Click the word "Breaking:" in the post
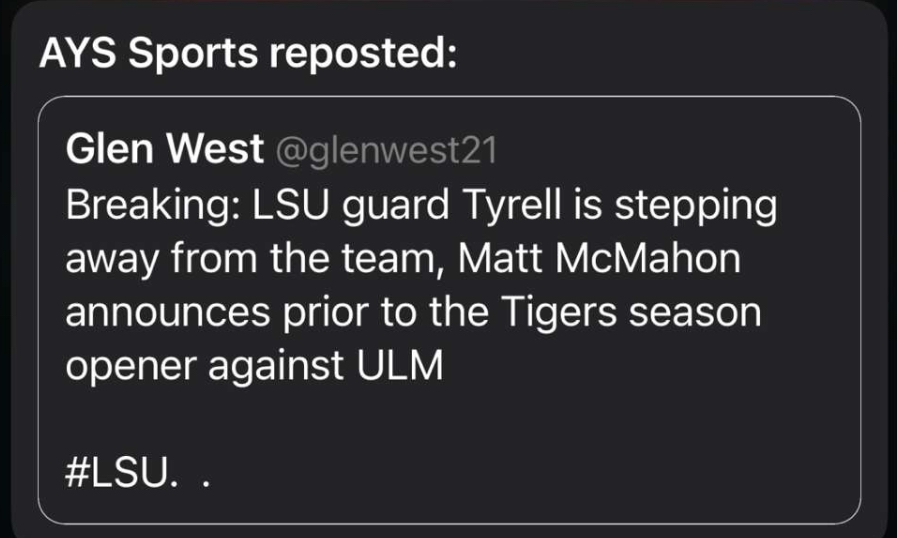Screen dimensions: 897x538 151,206
